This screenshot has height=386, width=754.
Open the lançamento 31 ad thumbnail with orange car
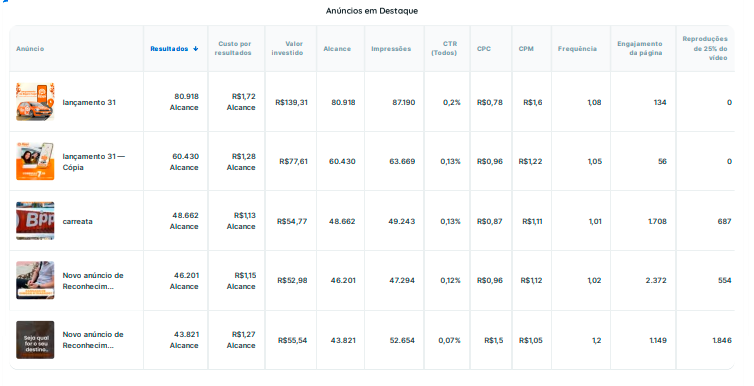(35, 102)
